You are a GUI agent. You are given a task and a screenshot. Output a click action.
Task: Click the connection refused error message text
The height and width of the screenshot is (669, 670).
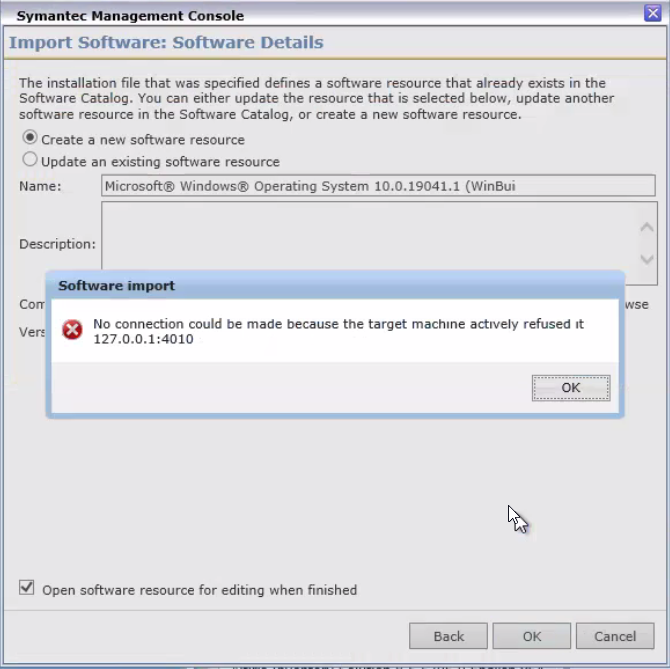click(338, 331)
